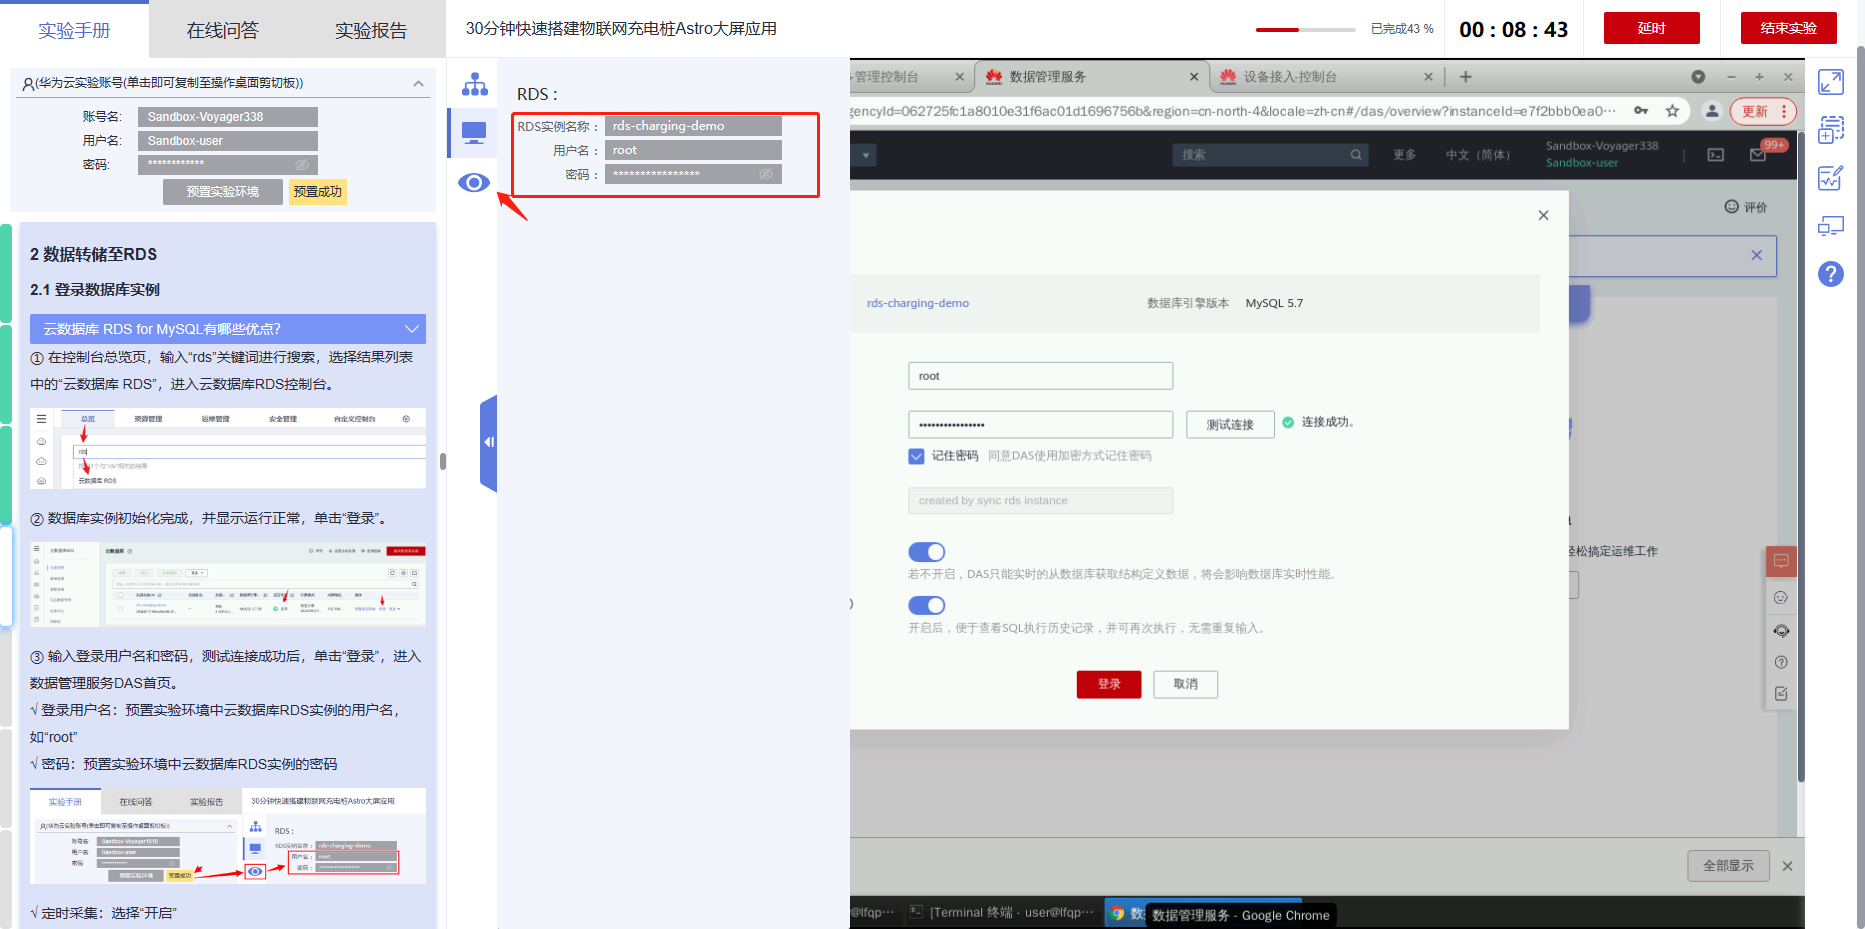Click the red 登录 login button
Screen dimensions: 1865x929
pyautogui.click(x=1109, y=684)
